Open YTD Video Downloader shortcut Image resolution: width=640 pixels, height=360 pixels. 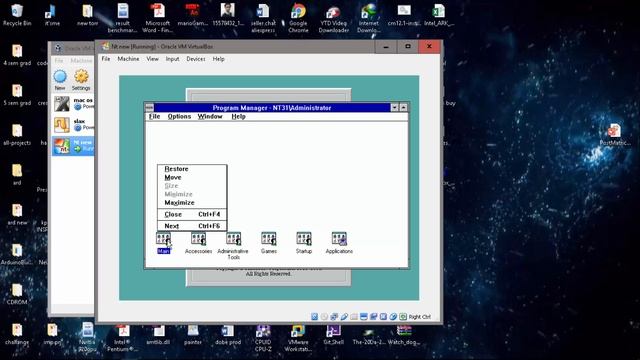click(334, 18)
